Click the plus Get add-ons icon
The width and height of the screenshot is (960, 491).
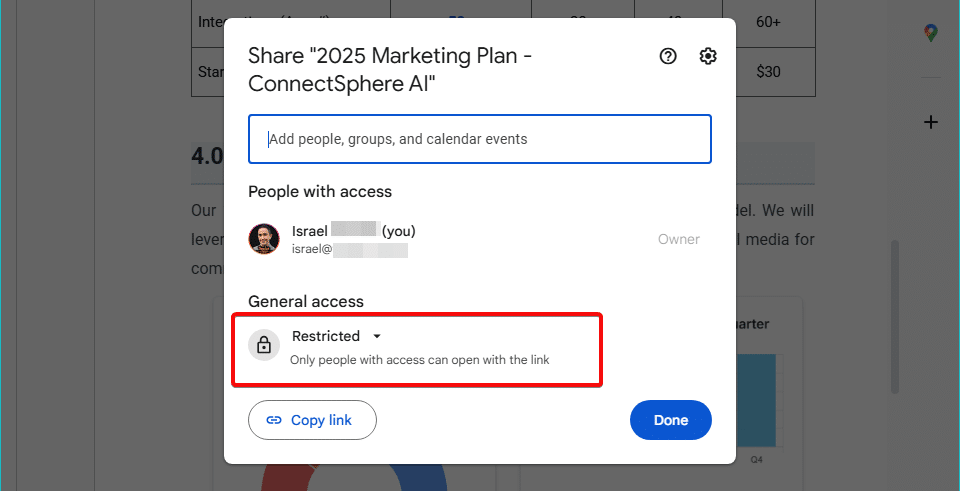coord(931,122)
